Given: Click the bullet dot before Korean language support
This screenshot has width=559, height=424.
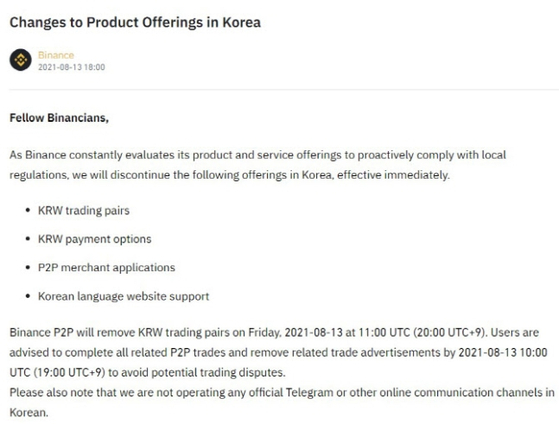Looking at the screenshot, I should [28, 296].
